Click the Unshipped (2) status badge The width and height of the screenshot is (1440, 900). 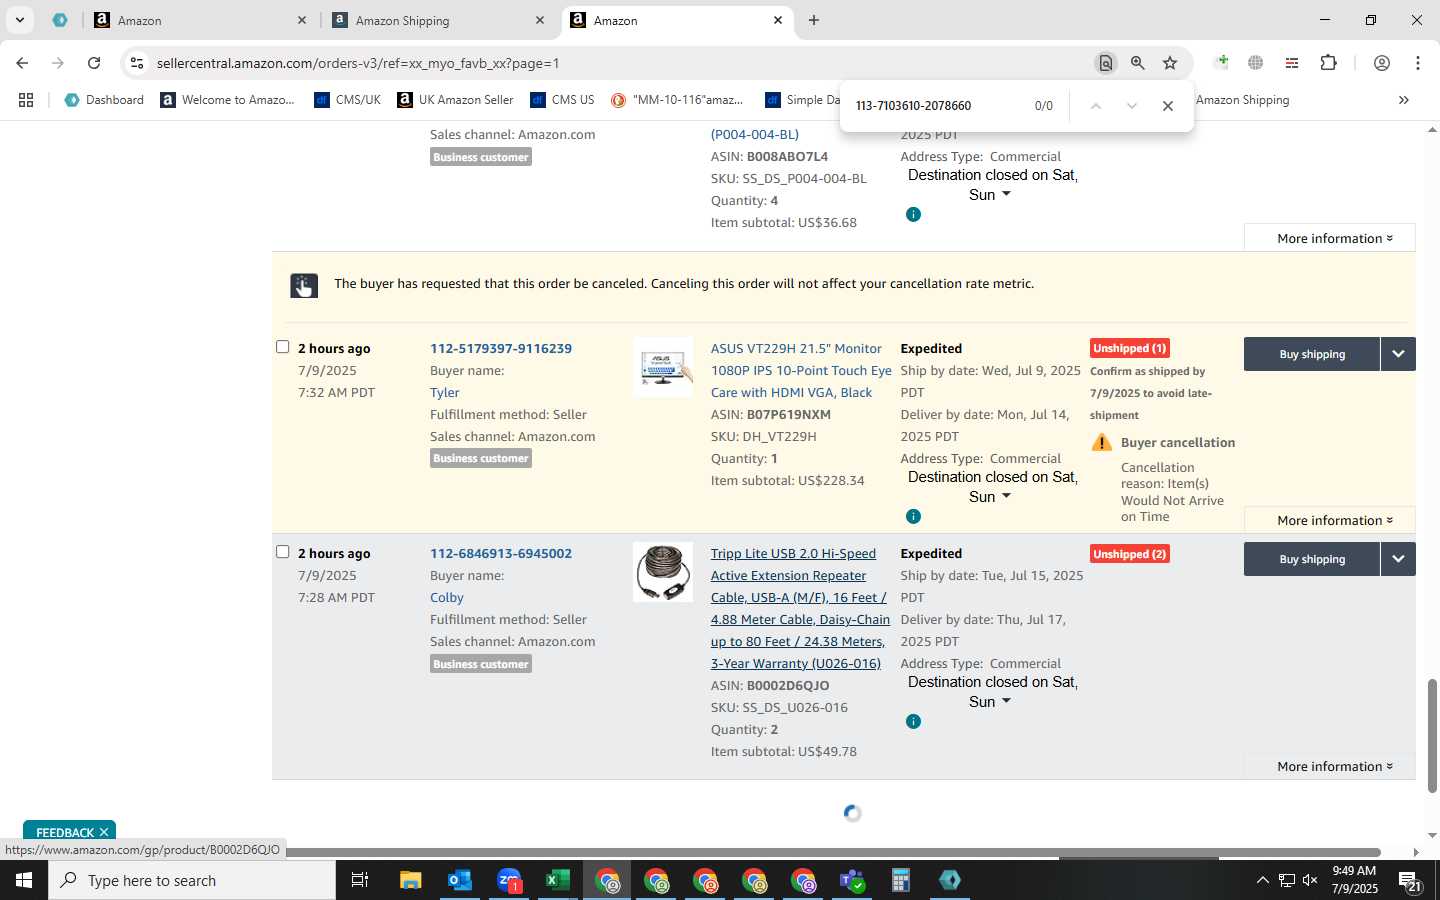pyautogui.click(x=1130, y=553)
